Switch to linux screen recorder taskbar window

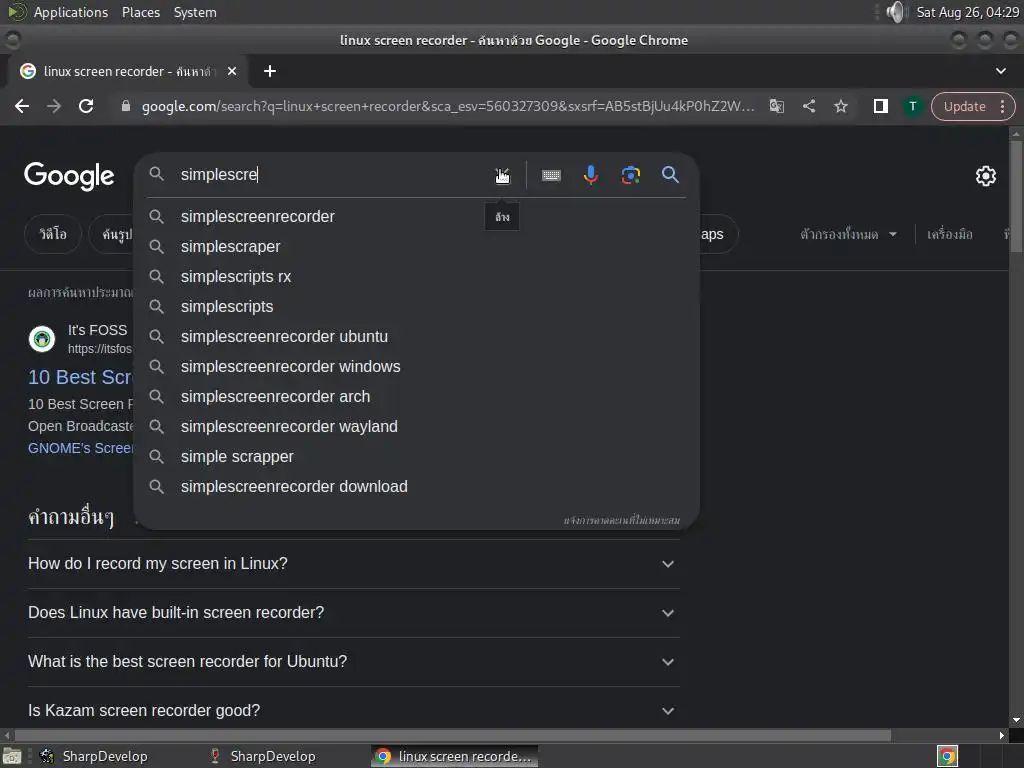(455, 756)
